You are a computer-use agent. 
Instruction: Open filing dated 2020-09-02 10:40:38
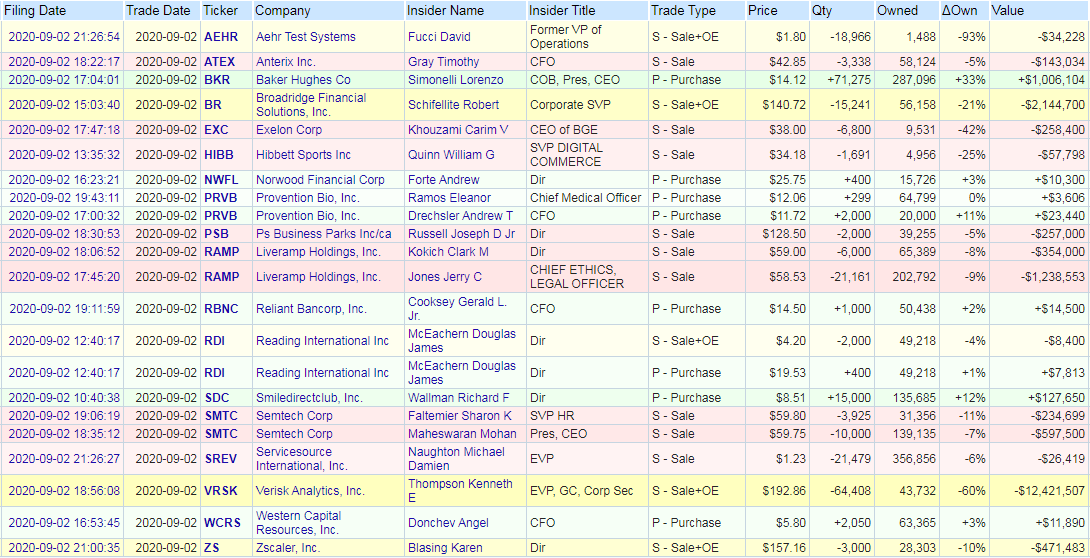pyautogui.click(x=64, y=398)
